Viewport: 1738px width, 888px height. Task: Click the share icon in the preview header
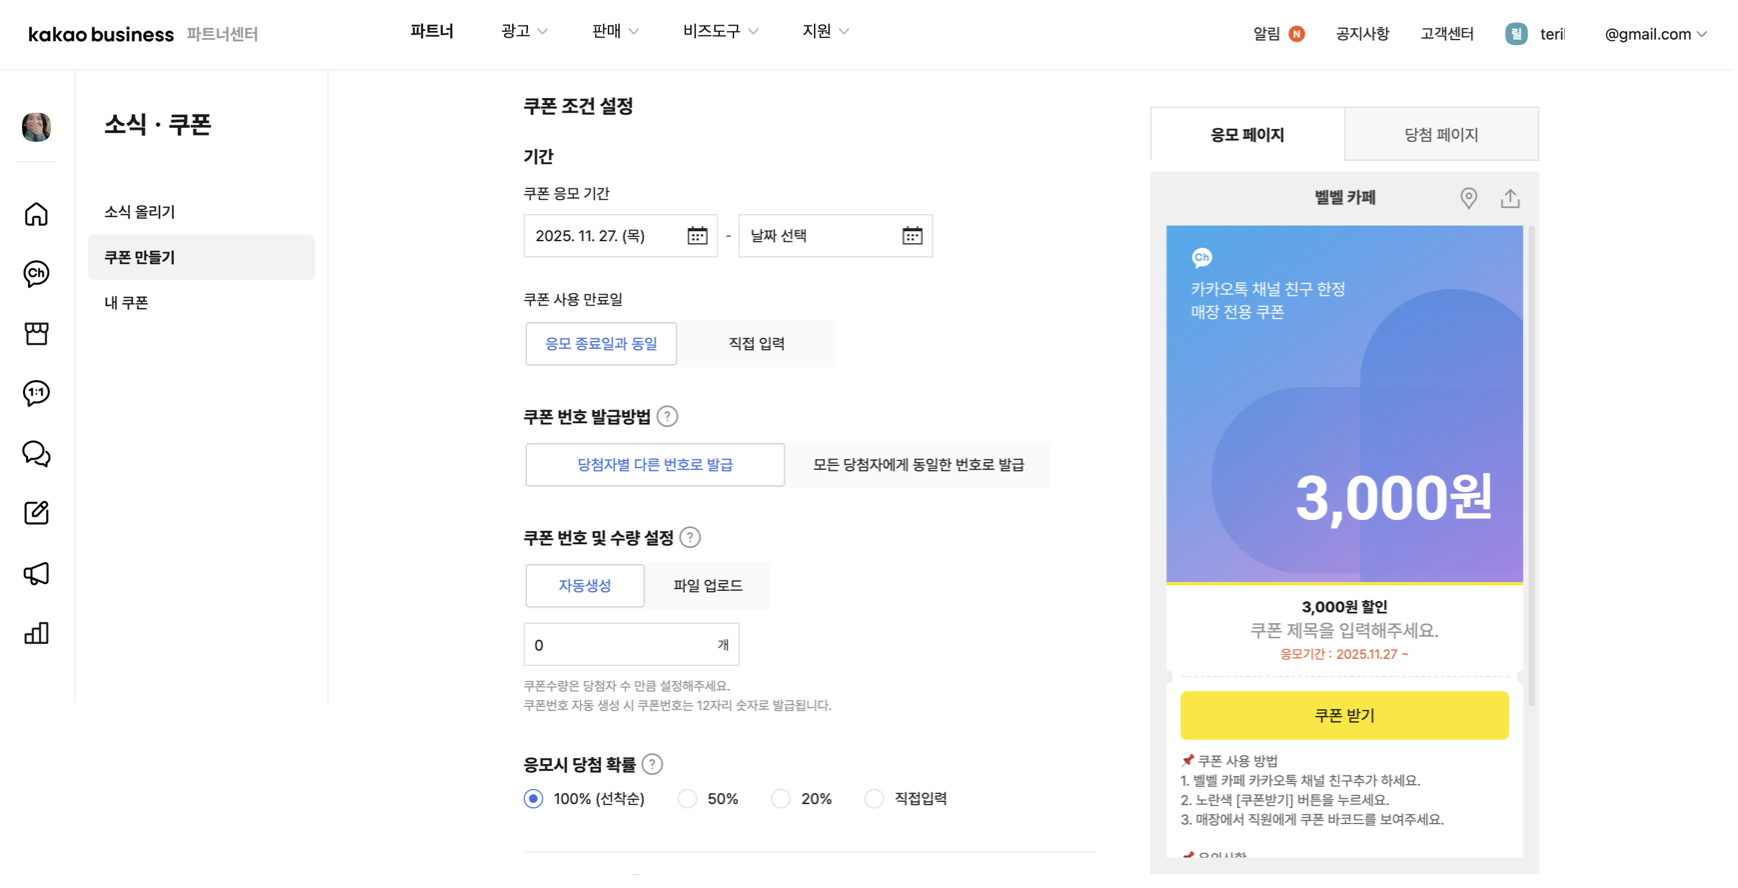coord(1510,198)
